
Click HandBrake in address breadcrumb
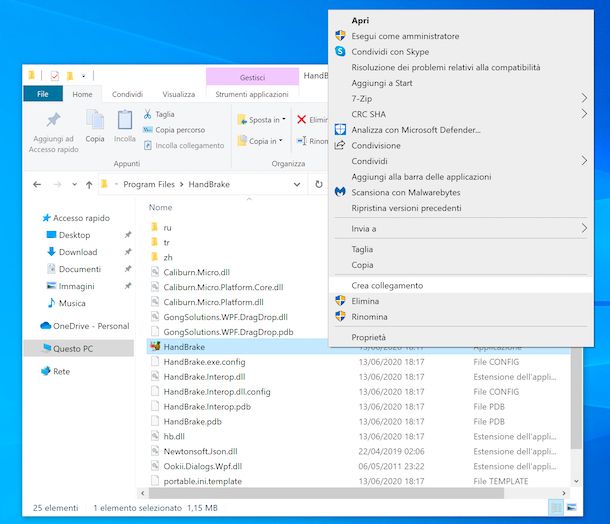coord(209,184)
